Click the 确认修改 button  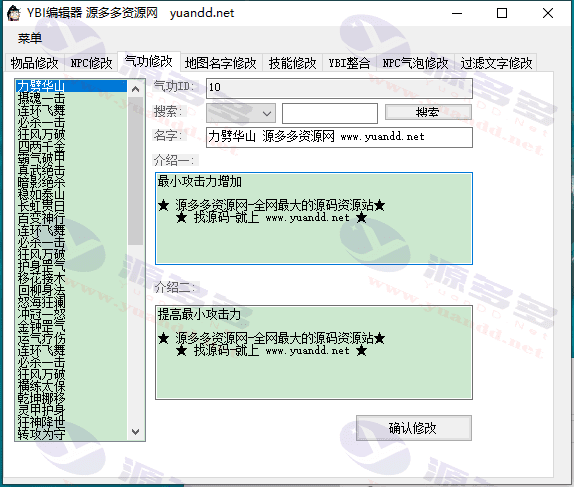pyautogui.click(x=414, y=428)
